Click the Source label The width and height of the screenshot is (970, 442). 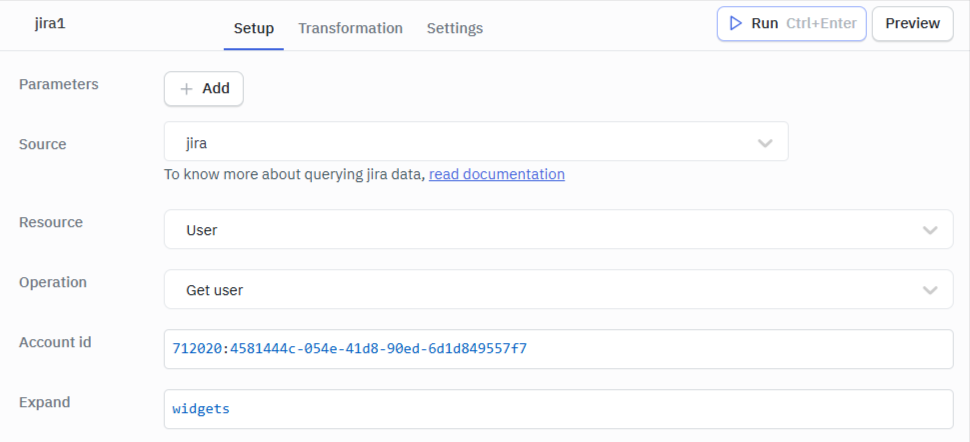coord(43,144)
